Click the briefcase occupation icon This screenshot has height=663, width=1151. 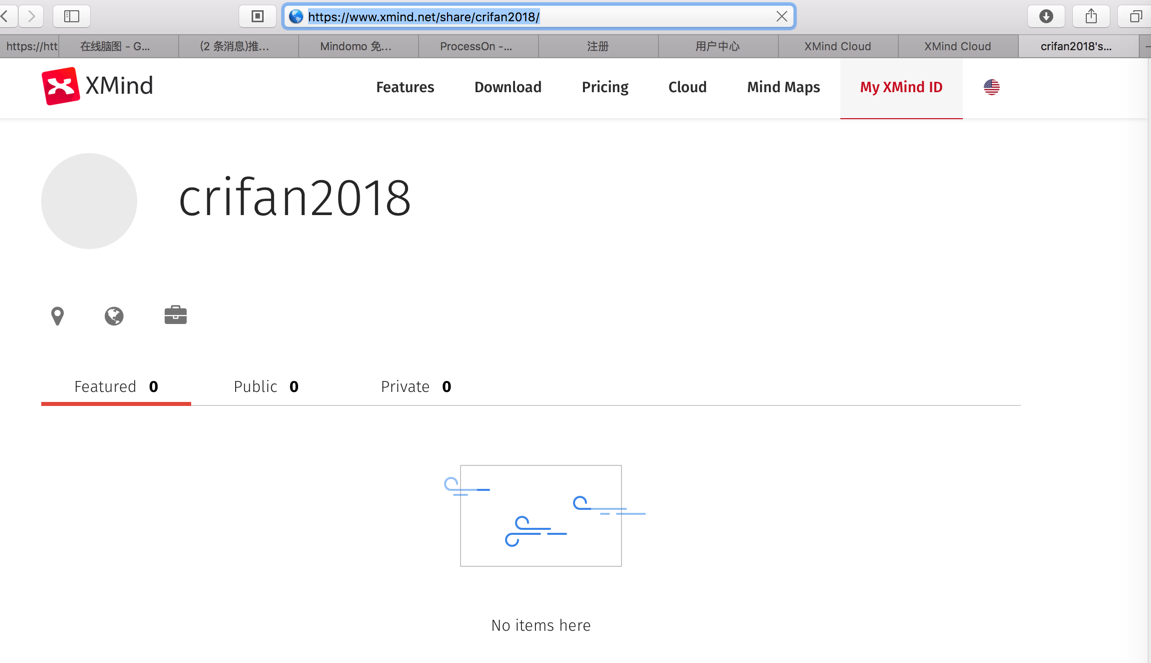[x=175, y=315]
